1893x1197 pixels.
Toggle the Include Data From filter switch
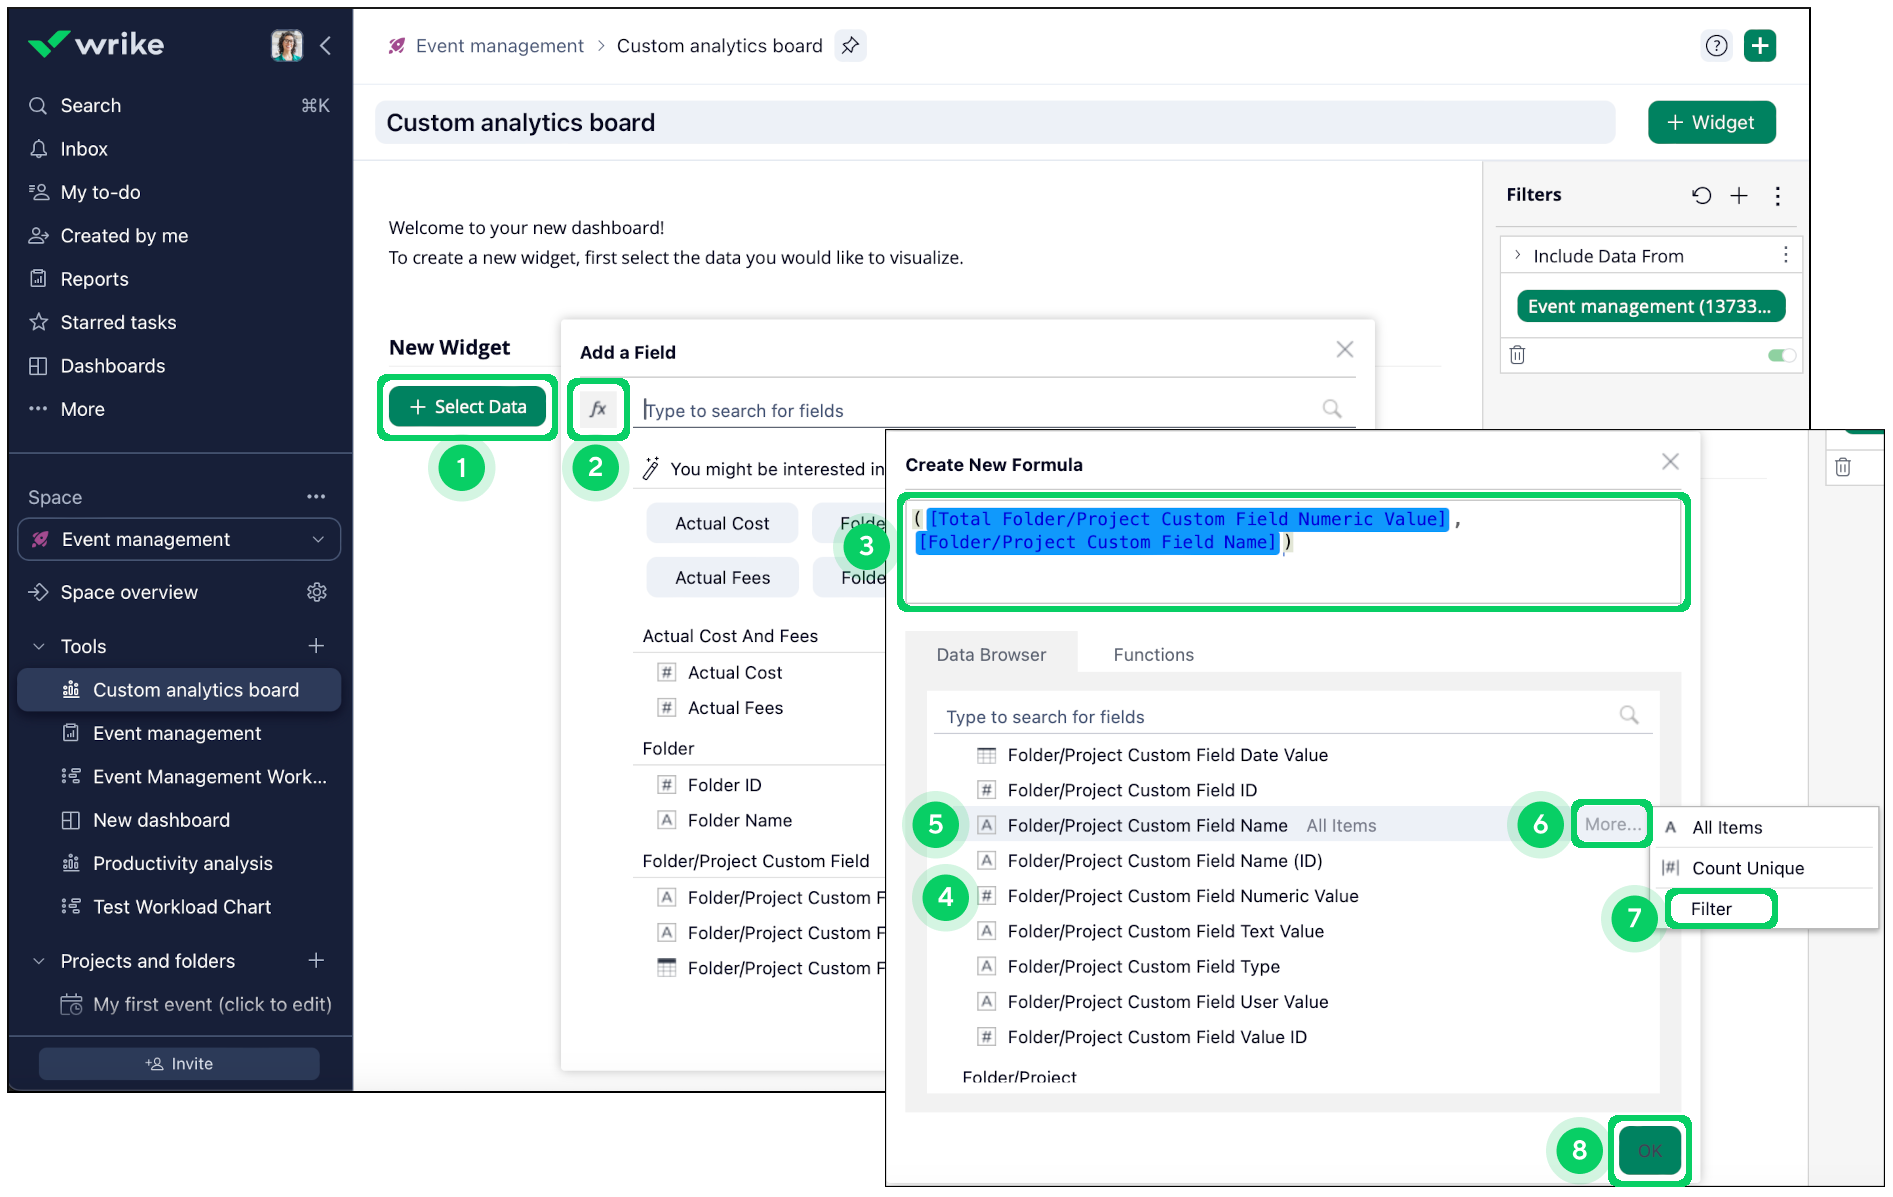point(1781,355)
